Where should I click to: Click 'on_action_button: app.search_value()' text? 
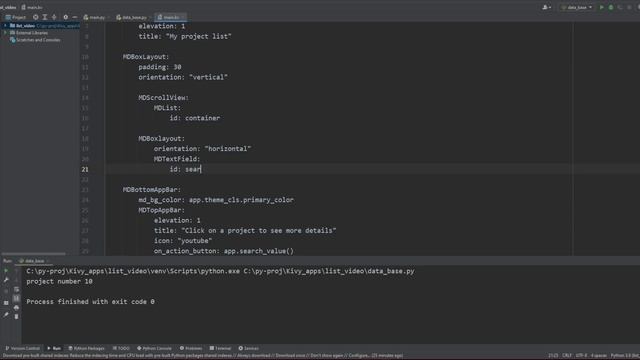224,251
